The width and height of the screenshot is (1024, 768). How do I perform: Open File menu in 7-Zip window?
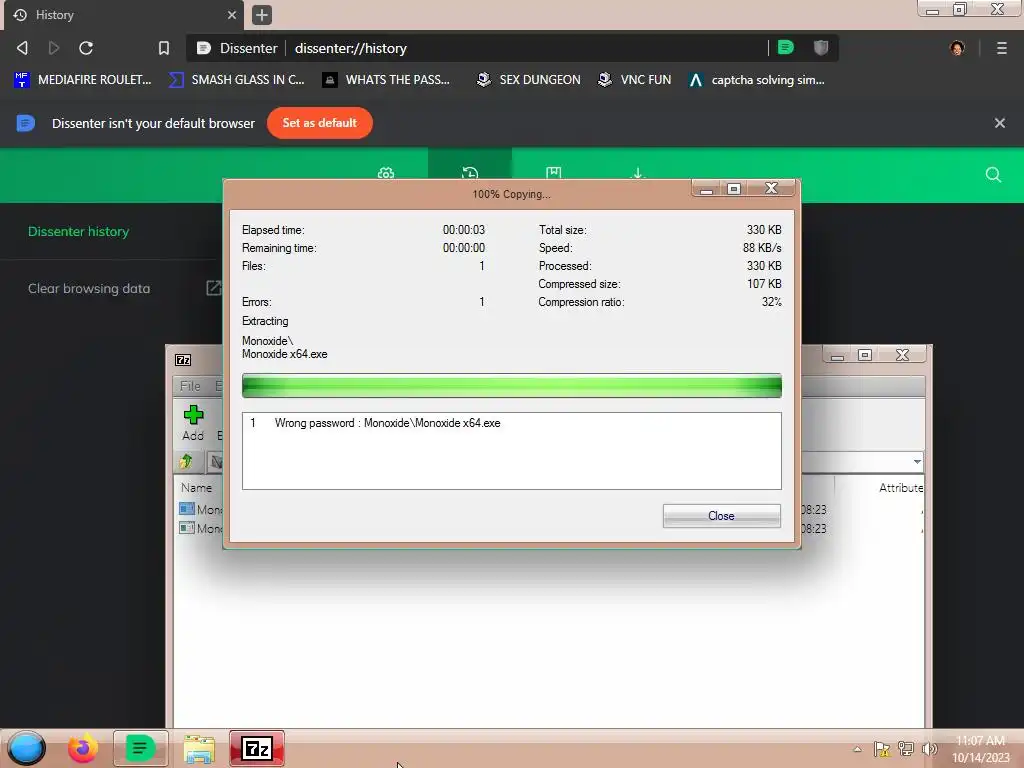pos(190,386)
